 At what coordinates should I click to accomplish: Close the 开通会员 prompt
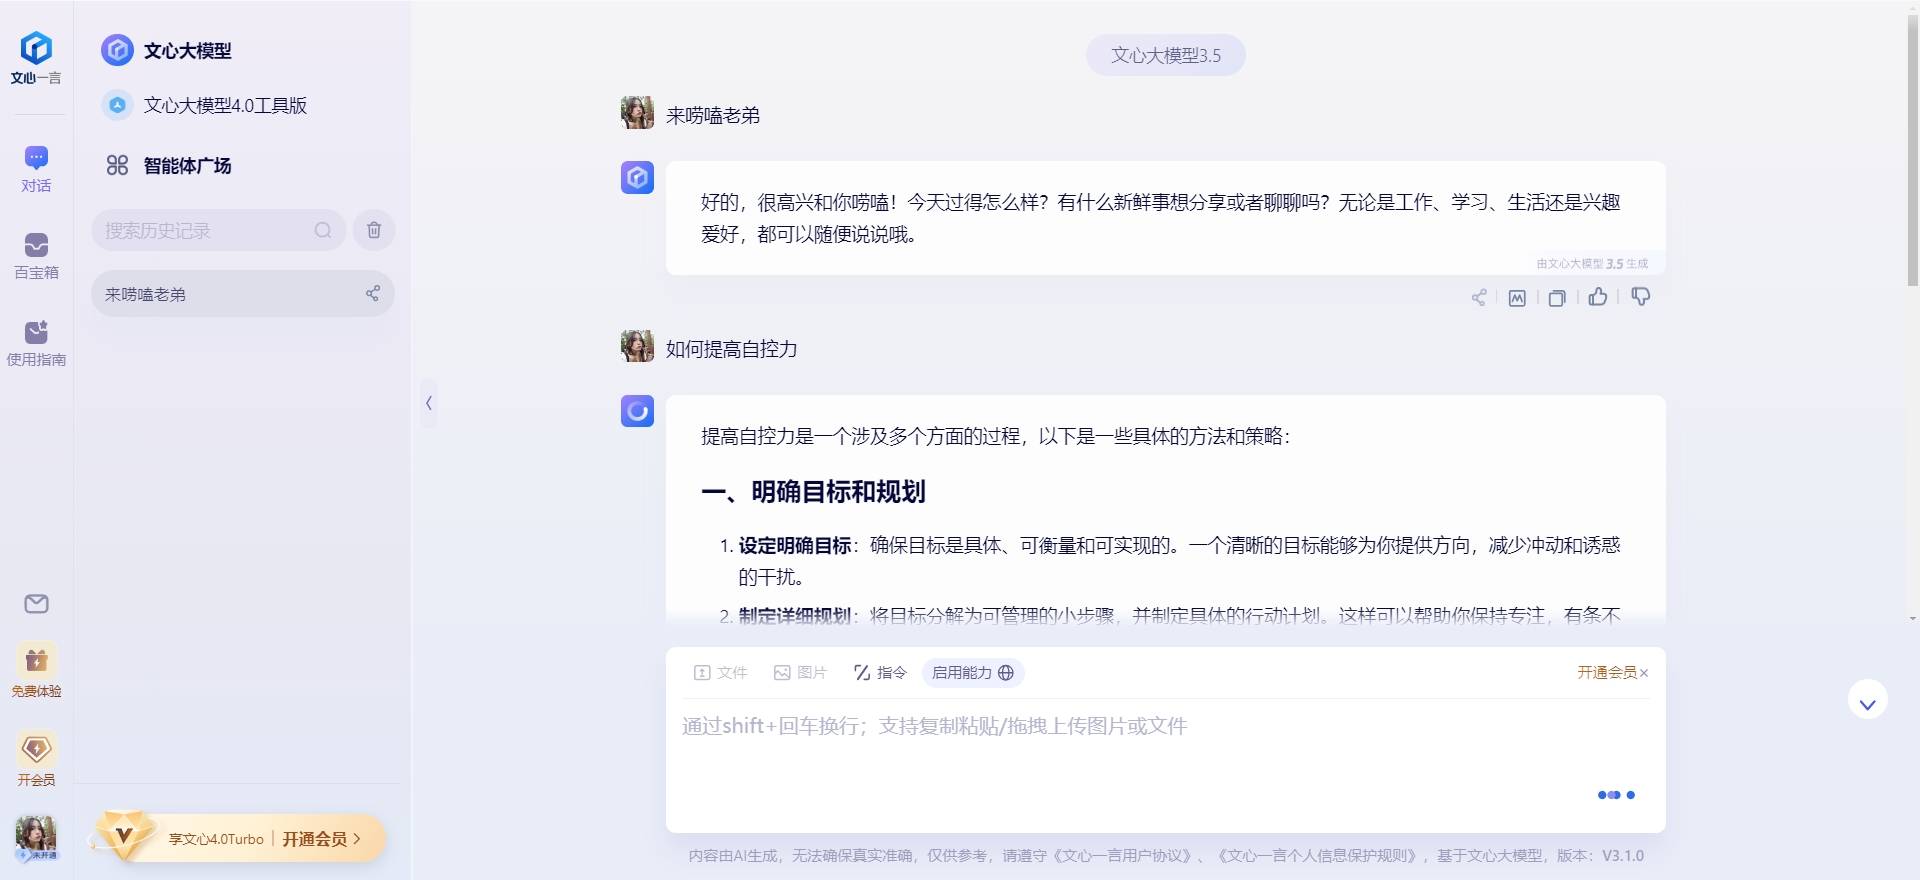(x=1644, y=673)
